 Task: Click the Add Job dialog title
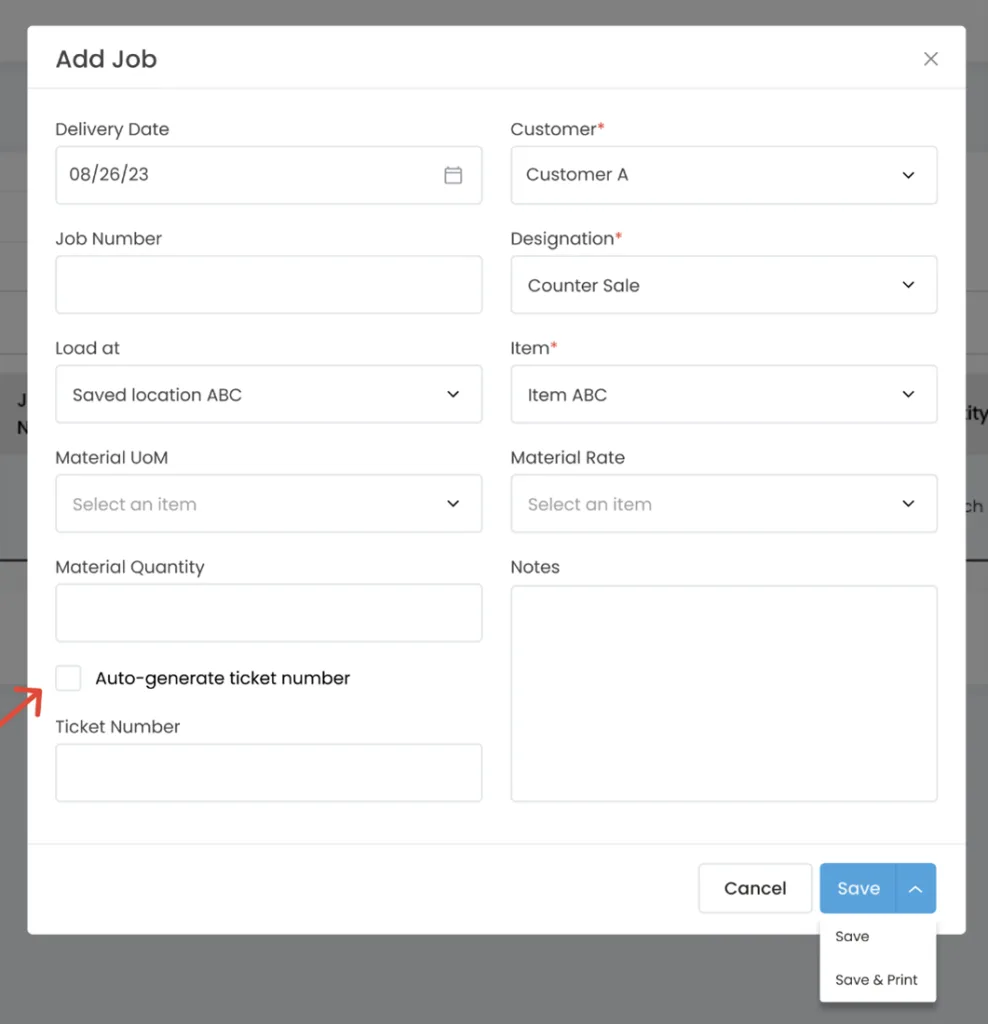click(106, 59)
